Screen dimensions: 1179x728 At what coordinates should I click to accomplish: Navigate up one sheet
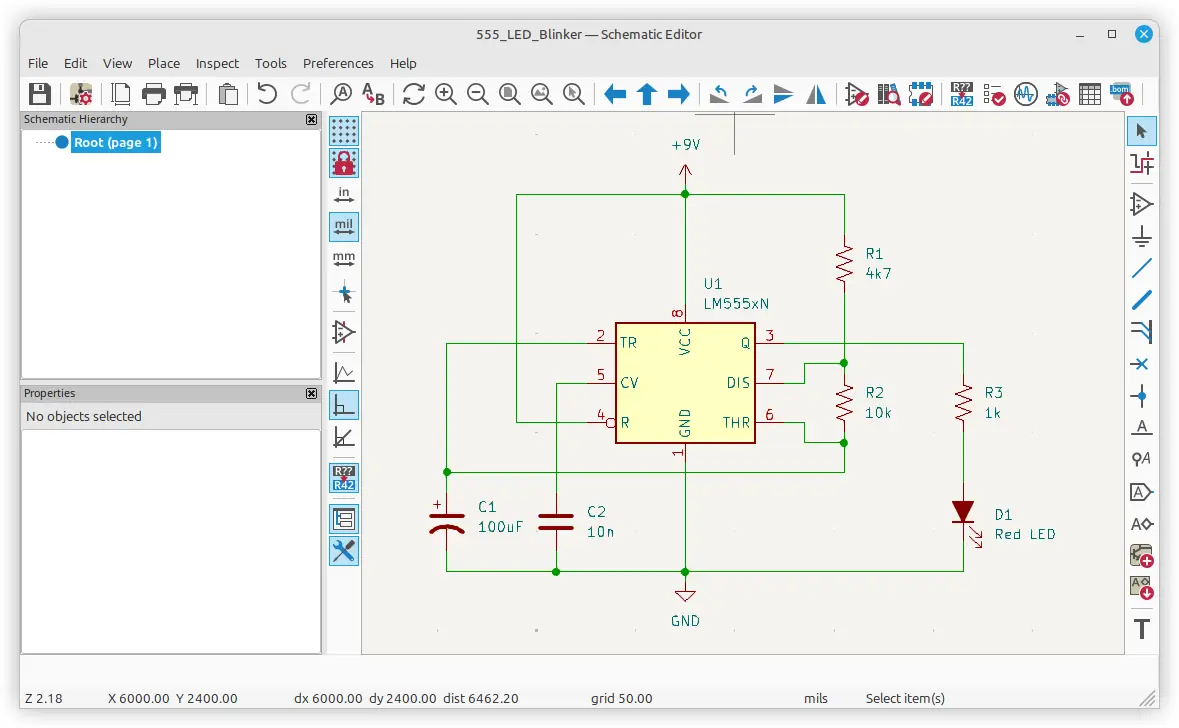pos(647,94)
